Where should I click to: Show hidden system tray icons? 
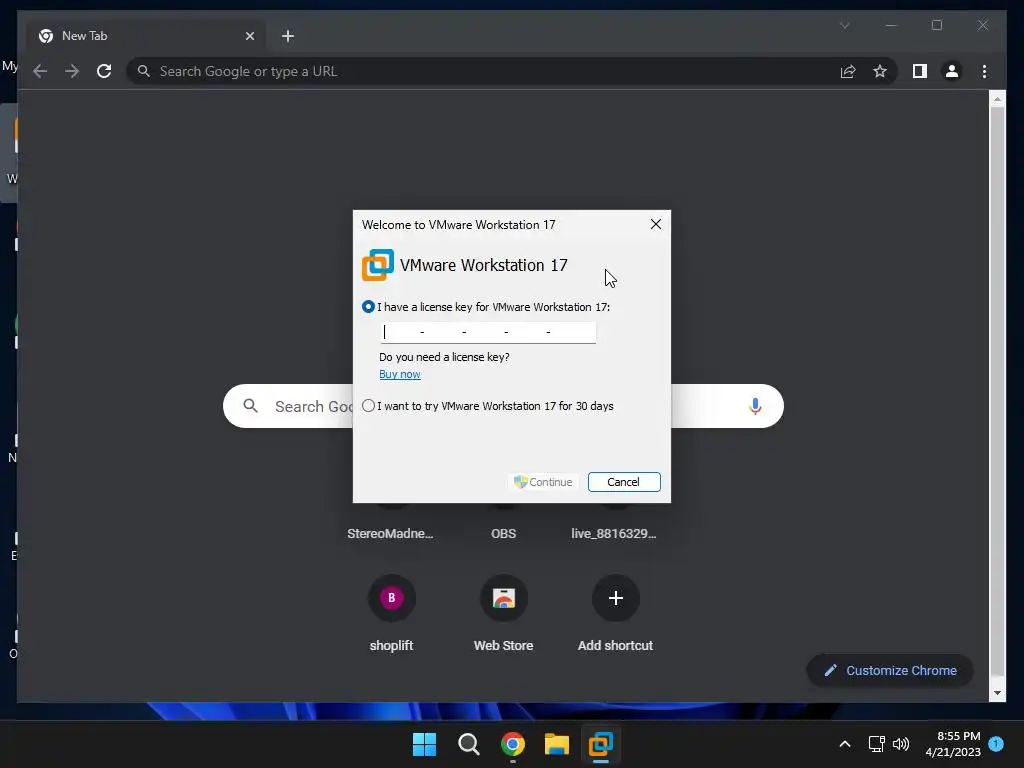844,744
